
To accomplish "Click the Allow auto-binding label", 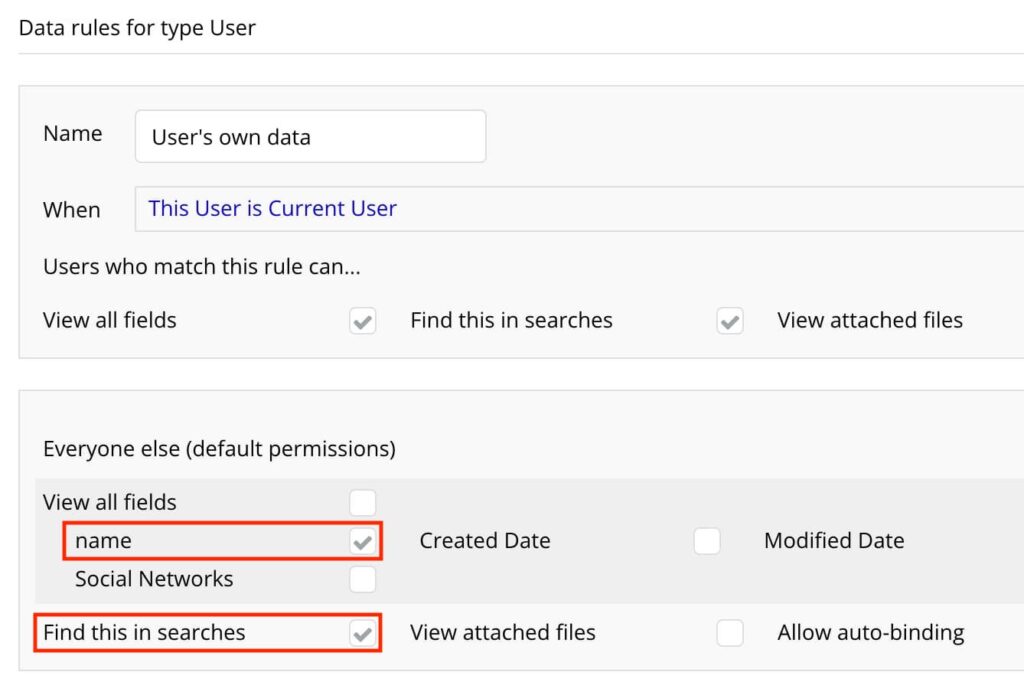I will [x=871, y=632].
